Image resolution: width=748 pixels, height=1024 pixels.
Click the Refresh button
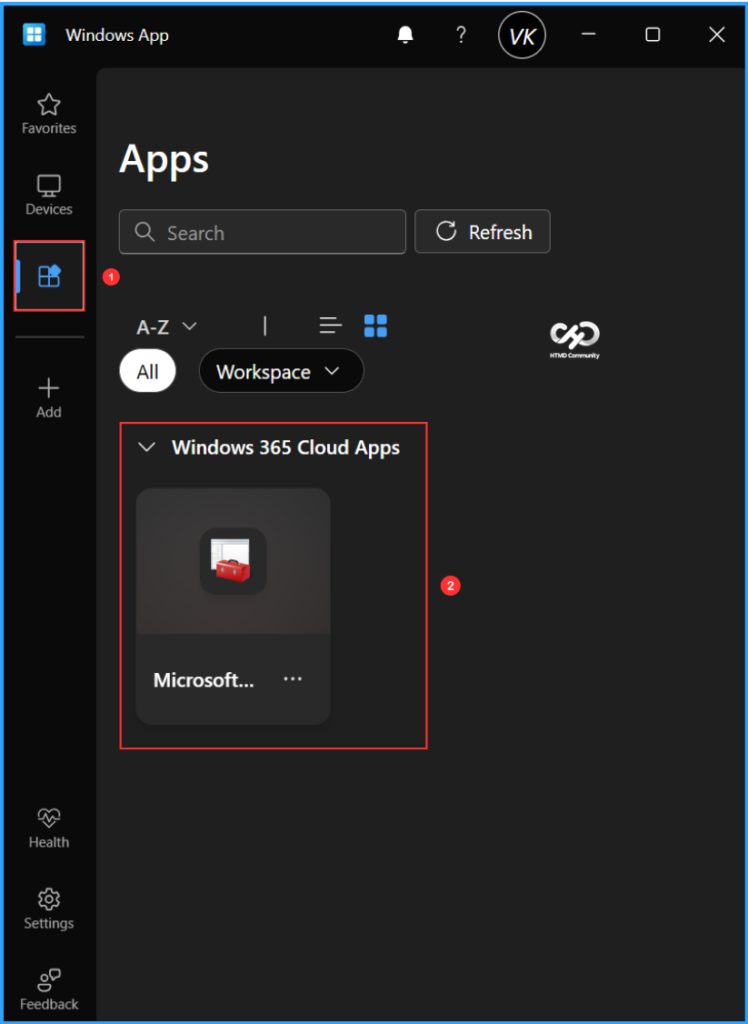pos(482,231)
